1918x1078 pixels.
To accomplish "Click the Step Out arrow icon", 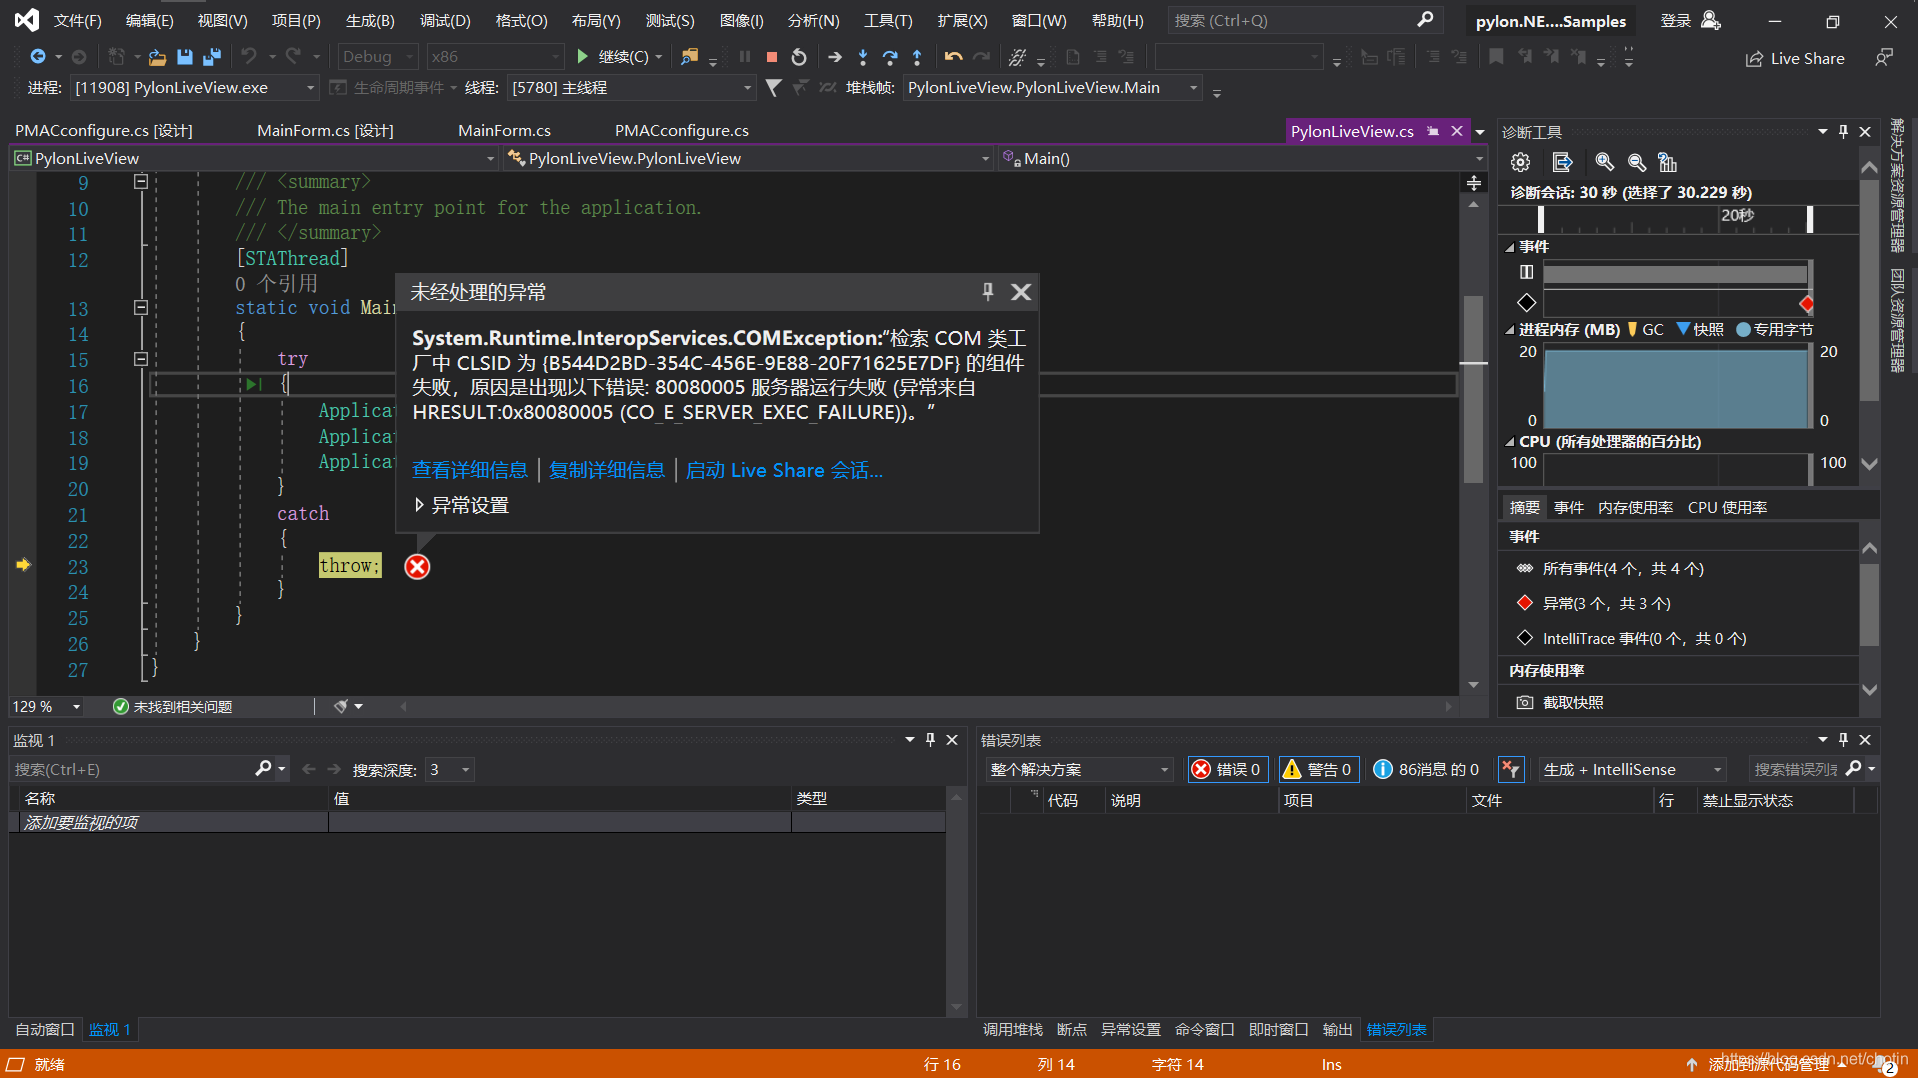I will [x=917, y=57].
